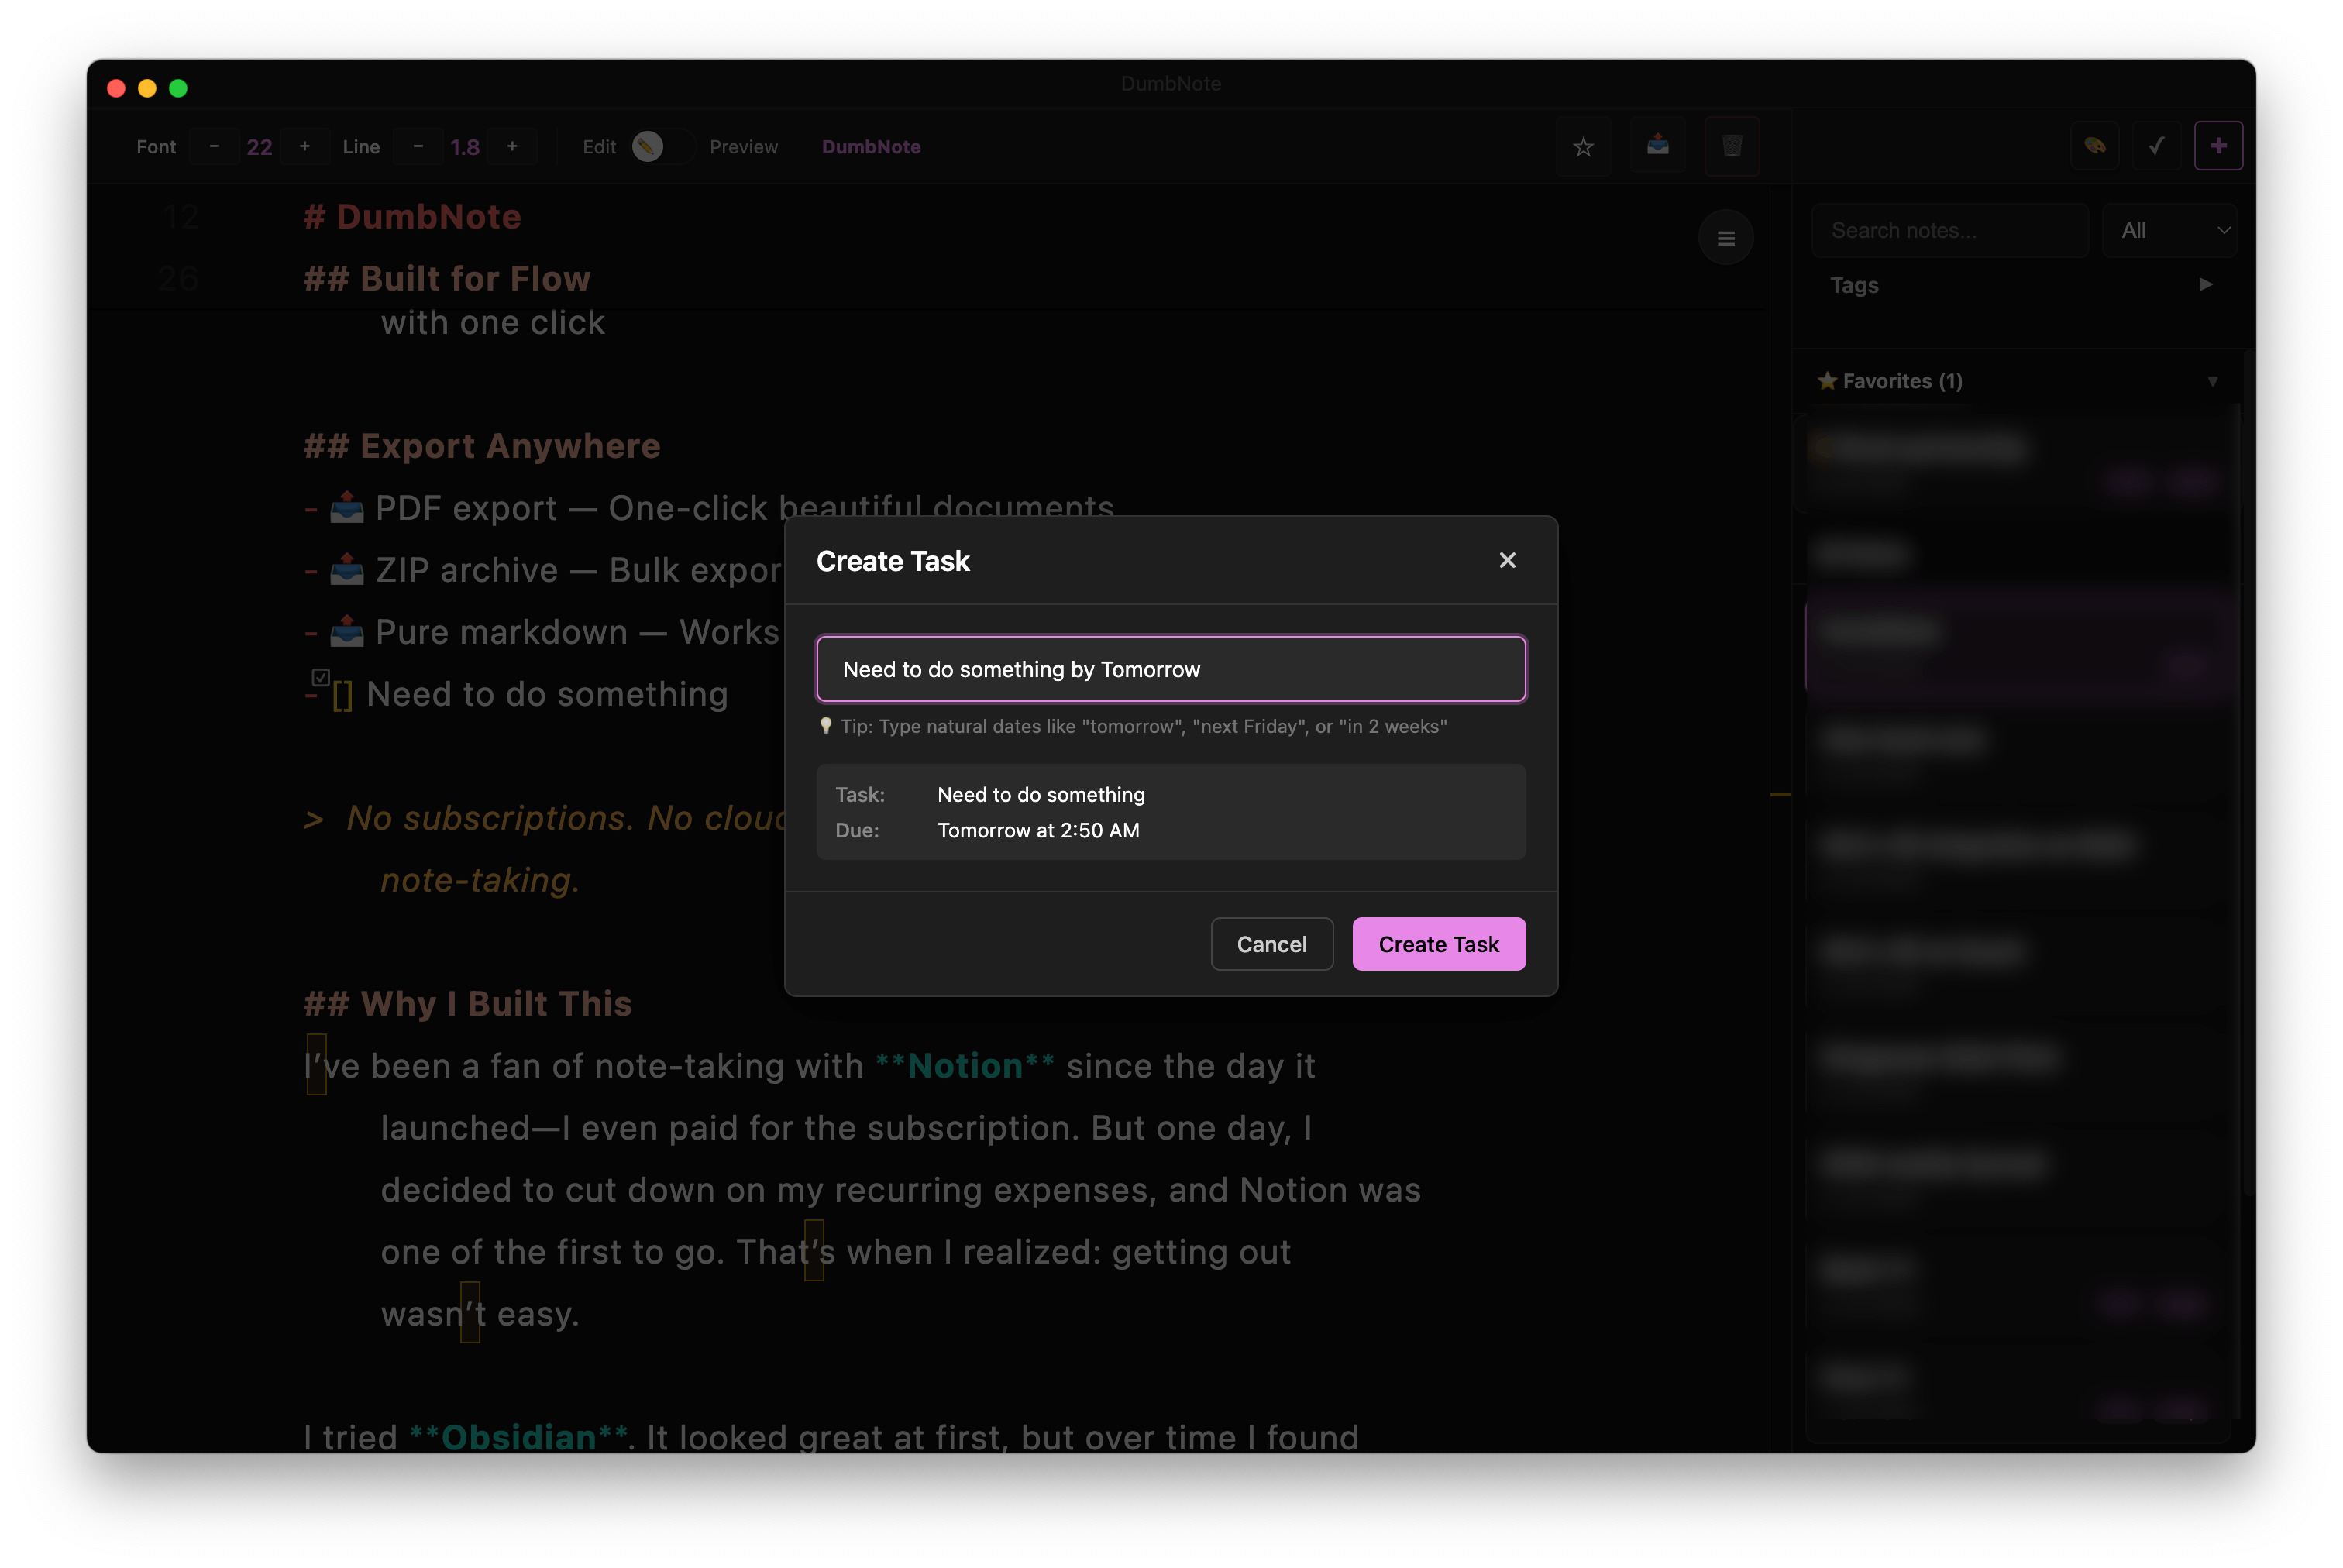Click the 'Task:' label in preview
2343x1568 pixels.
pos(860,795)
